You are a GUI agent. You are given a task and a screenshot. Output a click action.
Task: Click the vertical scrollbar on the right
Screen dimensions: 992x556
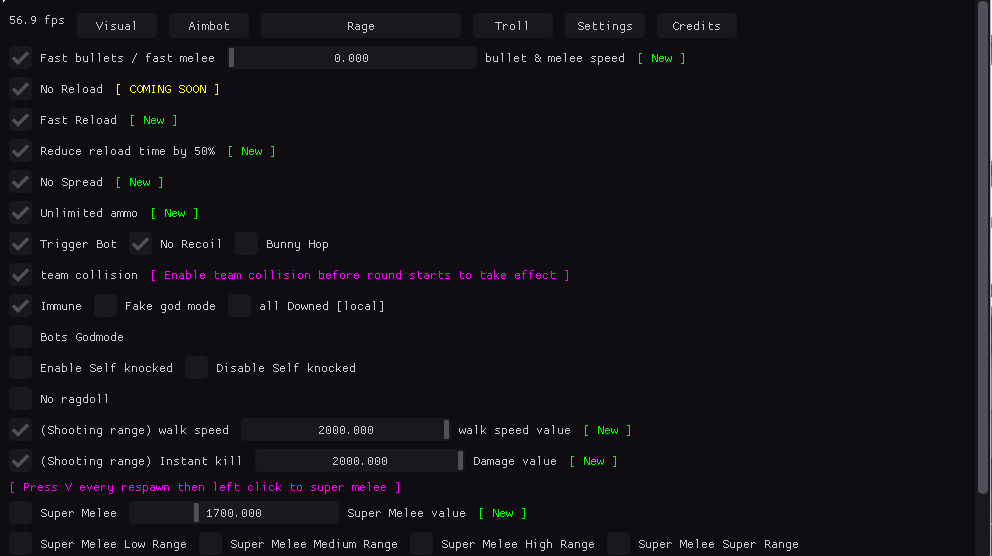point(982,250)
